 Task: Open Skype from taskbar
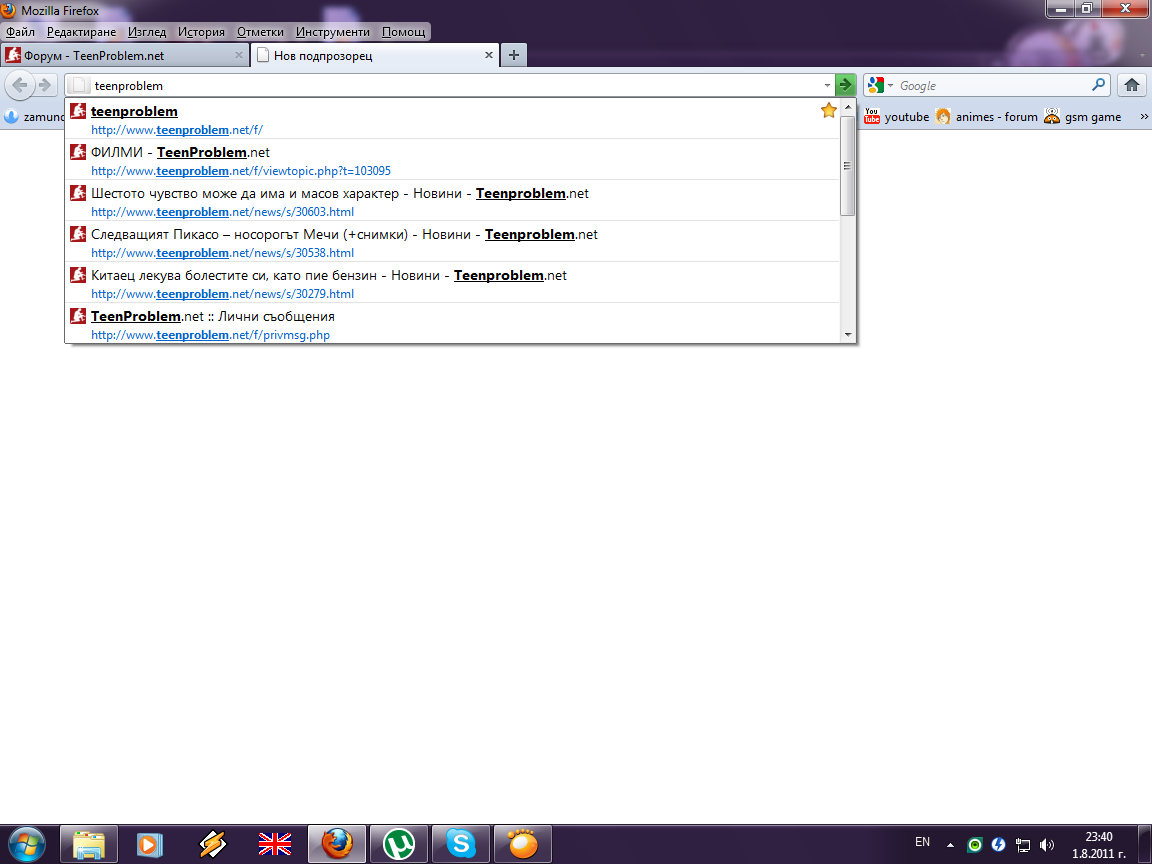[461, 844]
